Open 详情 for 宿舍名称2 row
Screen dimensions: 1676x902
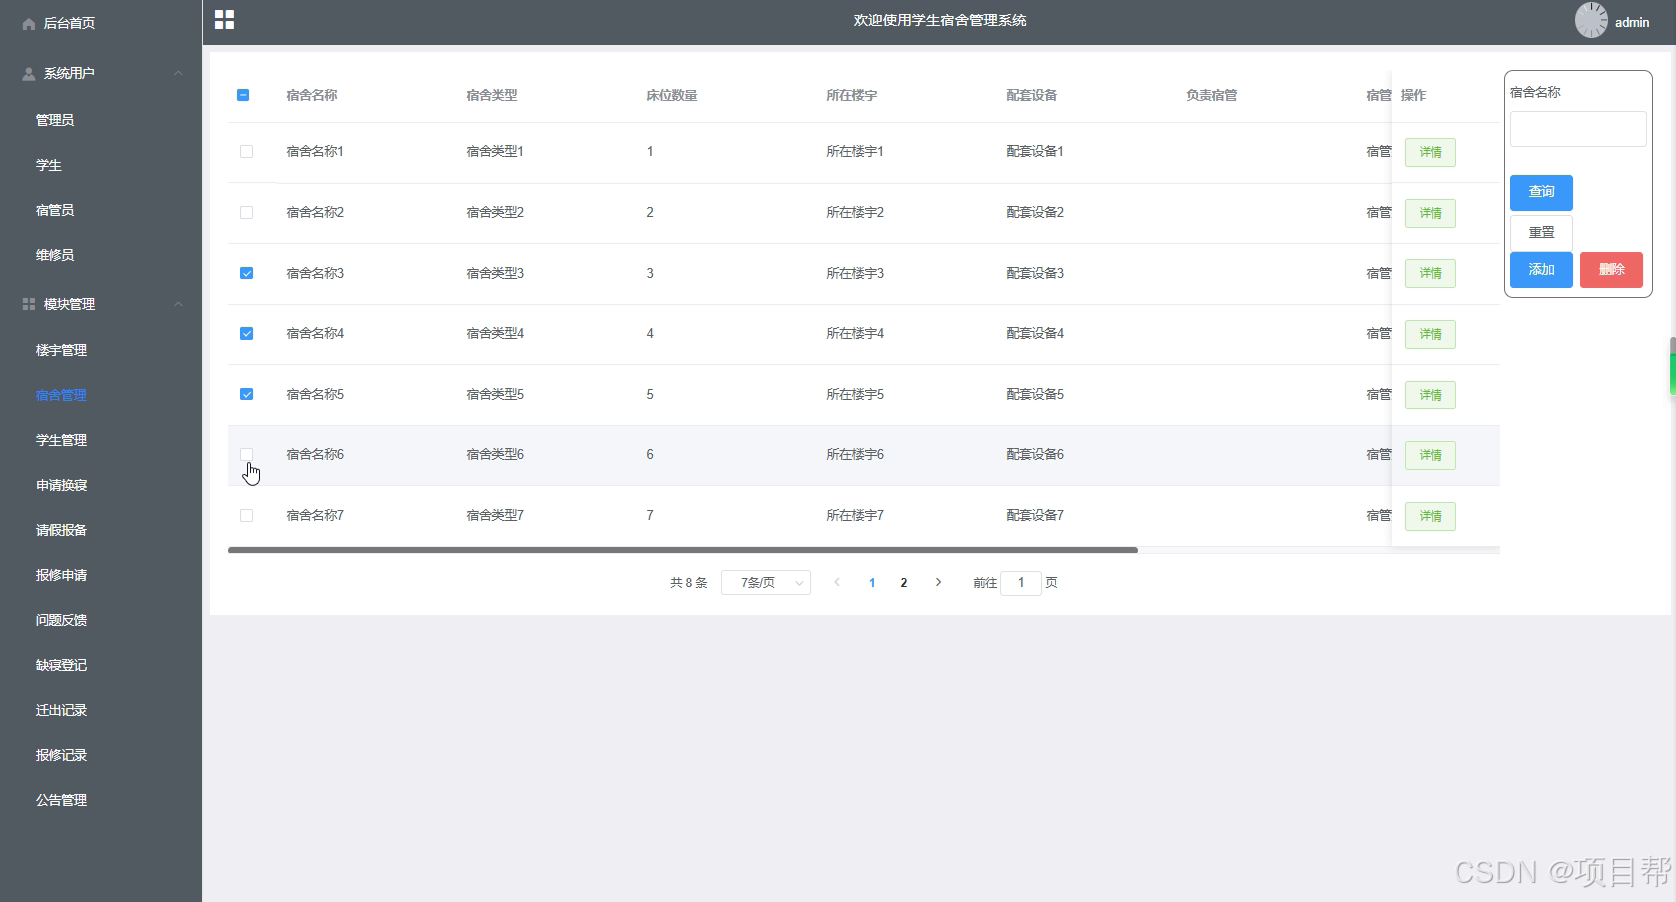(1430, 213)
